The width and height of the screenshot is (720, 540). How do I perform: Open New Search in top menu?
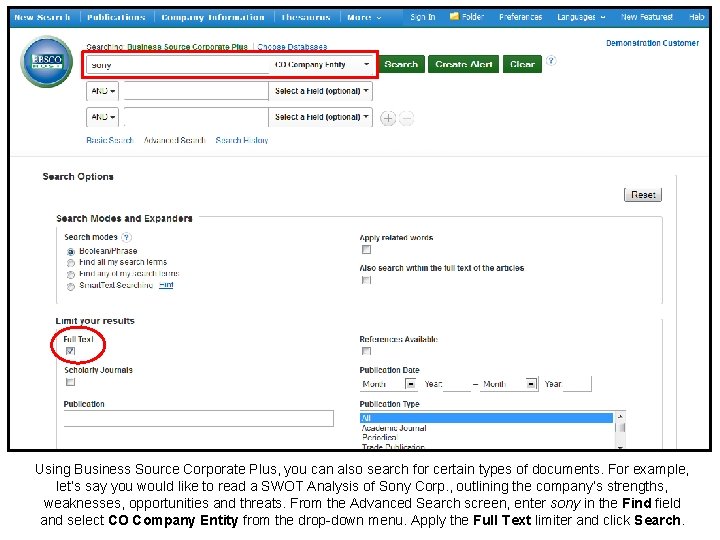coord(42,17)
